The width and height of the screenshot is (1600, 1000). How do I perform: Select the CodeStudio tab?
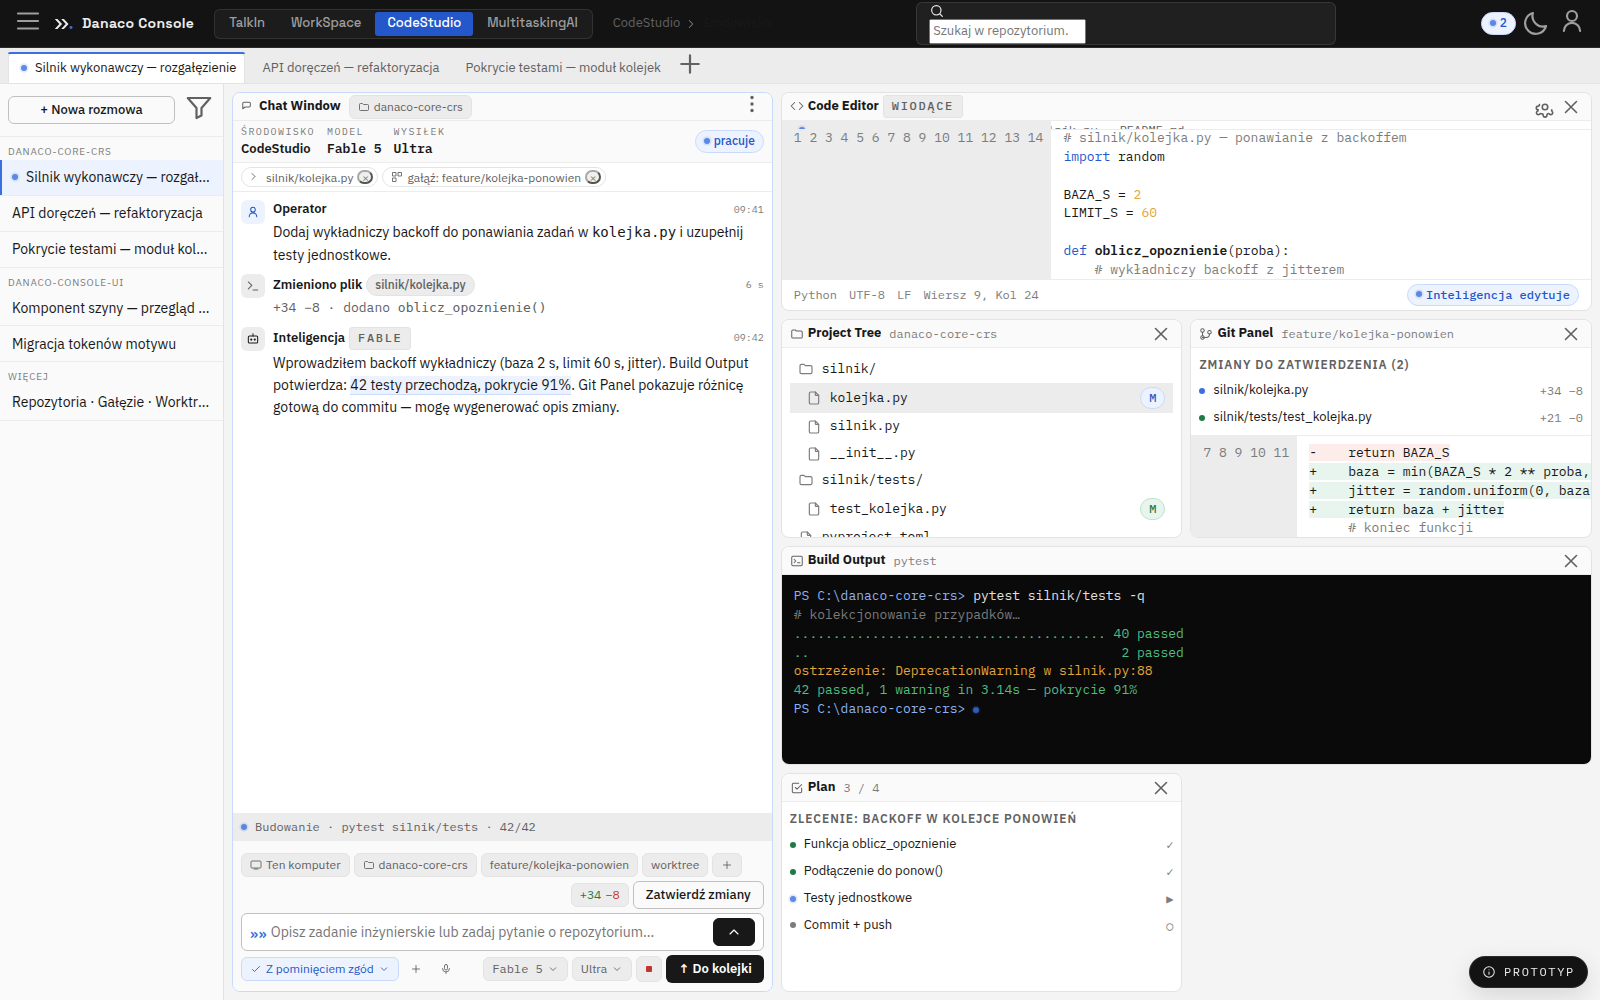coord(424,23)
